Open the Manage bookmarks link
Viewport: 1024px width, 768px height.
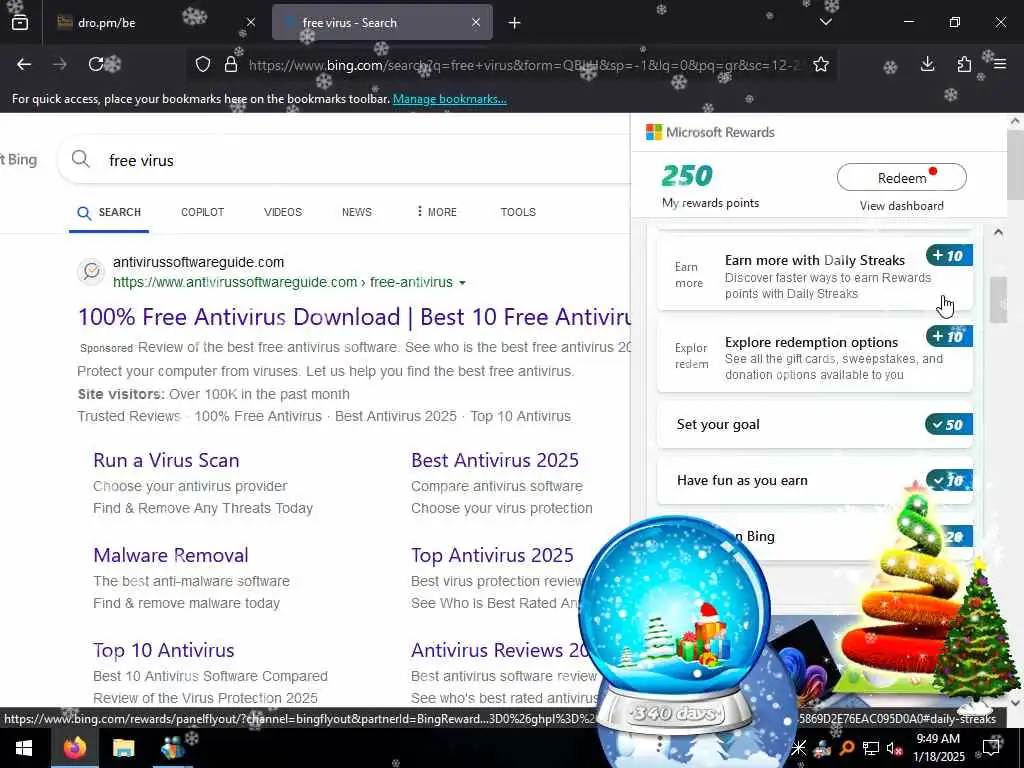click(x=449, y=99)
